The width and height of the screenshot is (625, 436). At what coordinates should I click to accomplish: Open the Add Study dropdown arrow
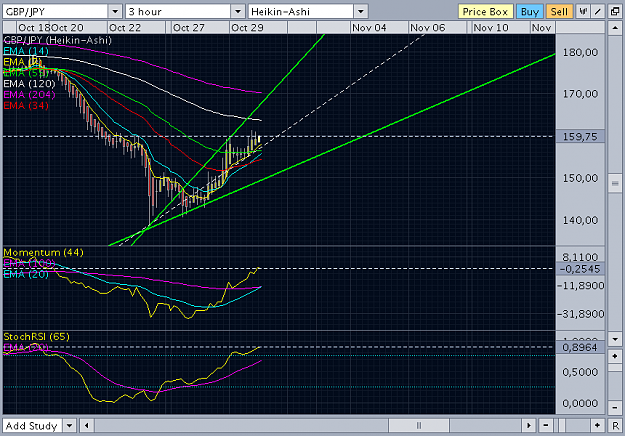[69, 426]
